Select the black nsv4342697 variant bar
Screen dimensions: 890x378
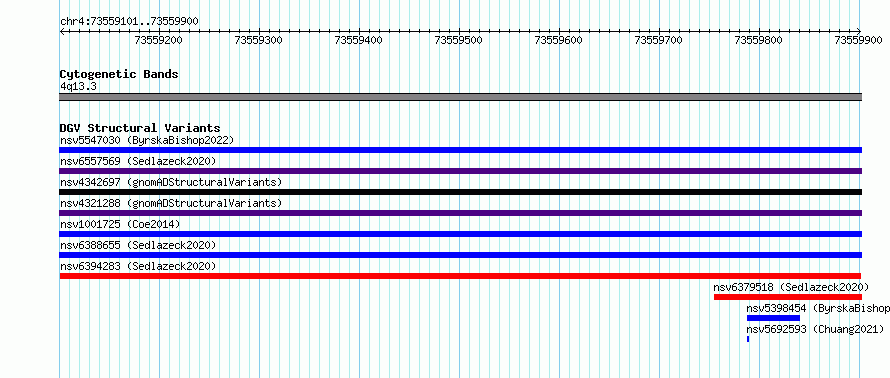pyautogui.click(x=460, y=192)
